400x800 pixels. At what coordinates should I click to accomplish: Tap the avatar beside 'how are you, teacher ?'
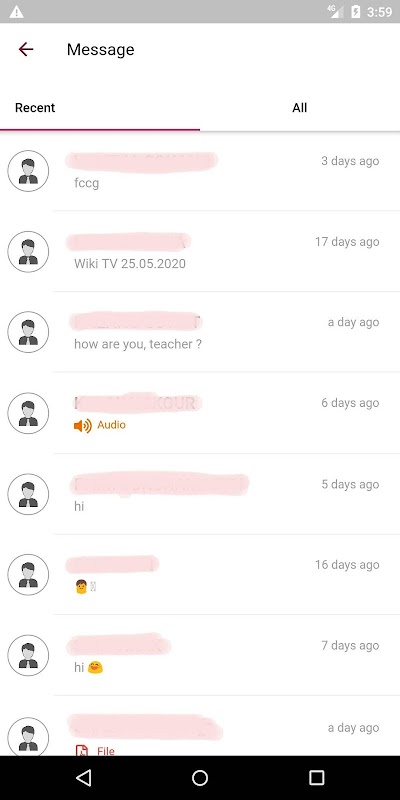[x=28, y=332]
